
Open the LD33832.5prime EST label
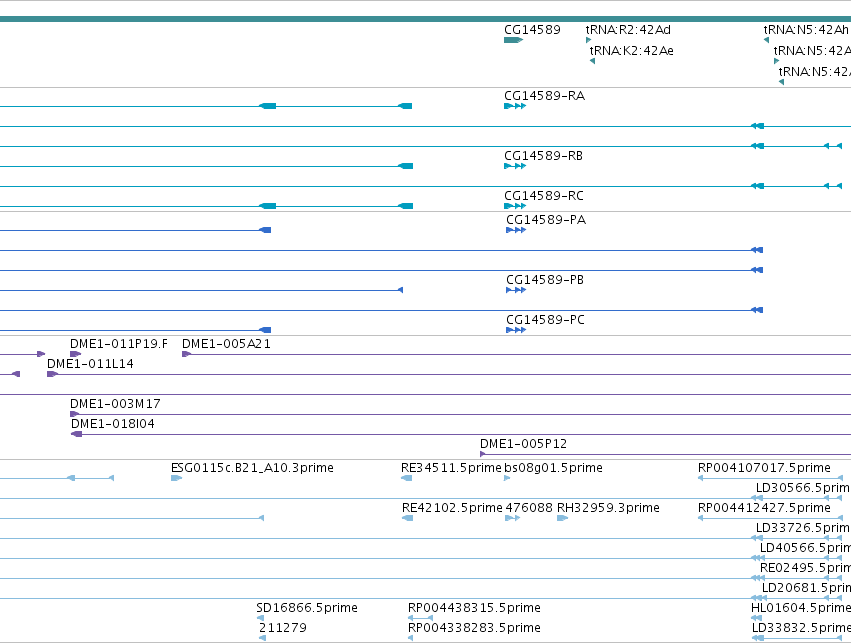801,628
